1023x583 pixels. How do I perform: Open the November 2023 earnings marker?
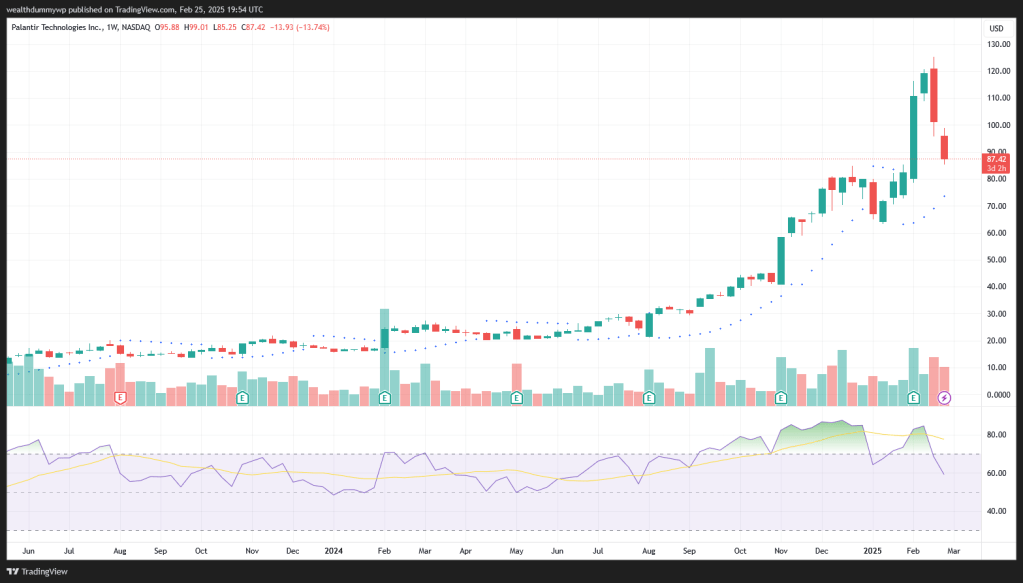(242, 398)
